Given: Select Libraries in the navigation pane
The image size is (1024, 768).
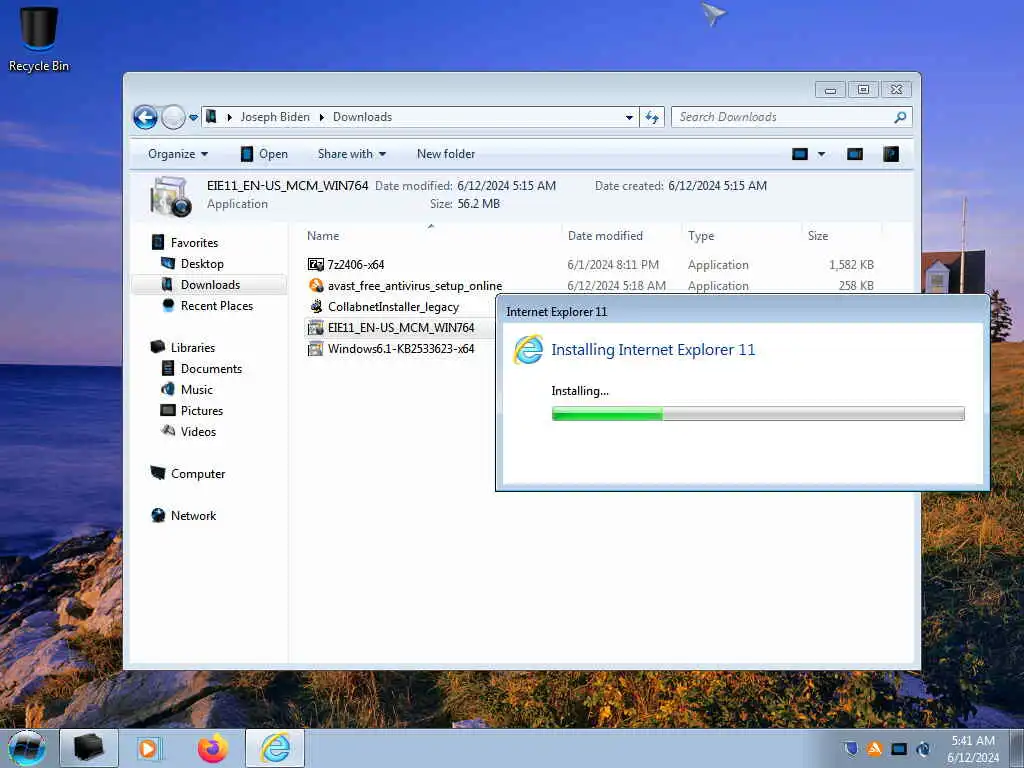Looking at the screenshot, I should 193,347.
